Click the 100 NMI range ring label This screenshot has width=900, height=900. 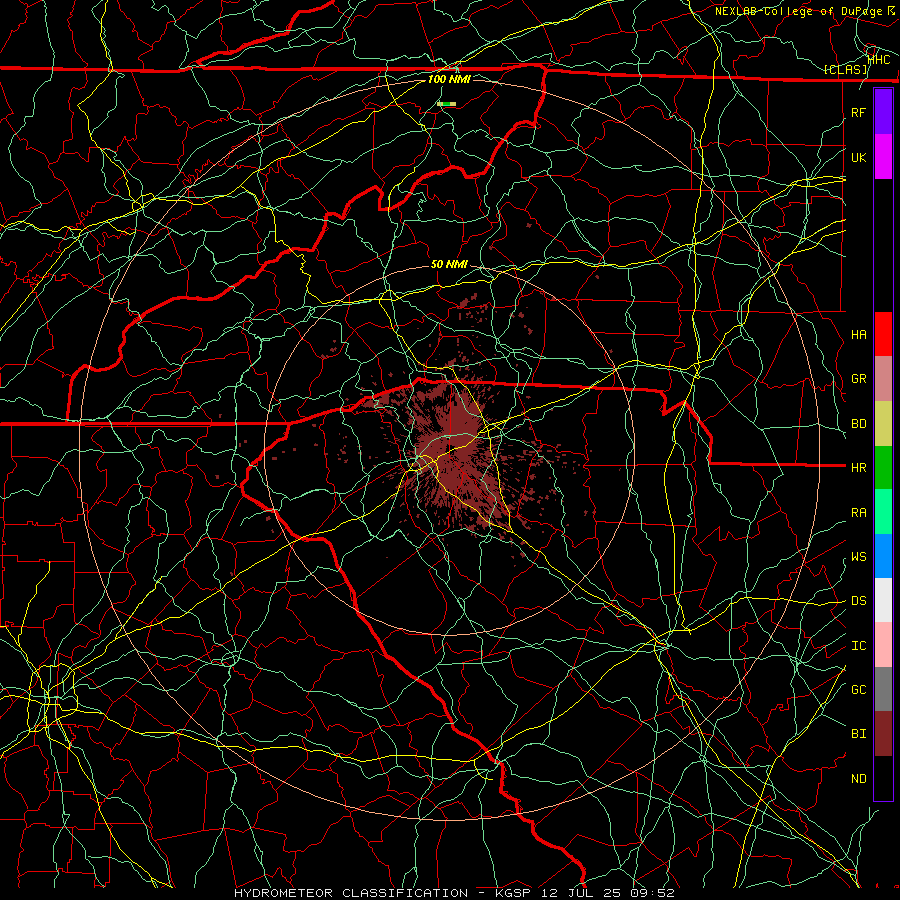click(x=449, y=79)
